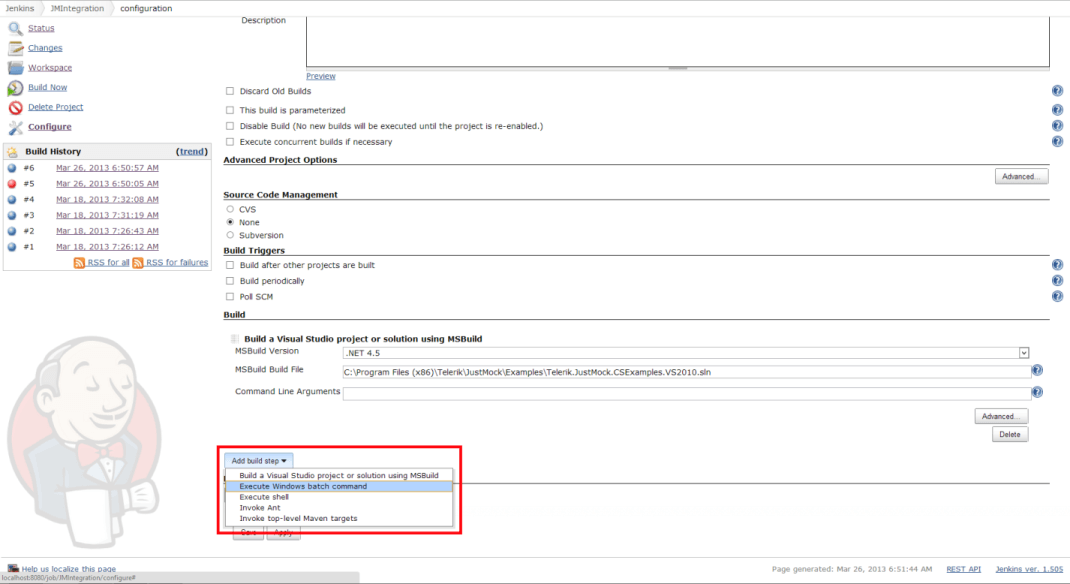Open the REST API link
The image size is (1070, 584).
tap(964, 569)
